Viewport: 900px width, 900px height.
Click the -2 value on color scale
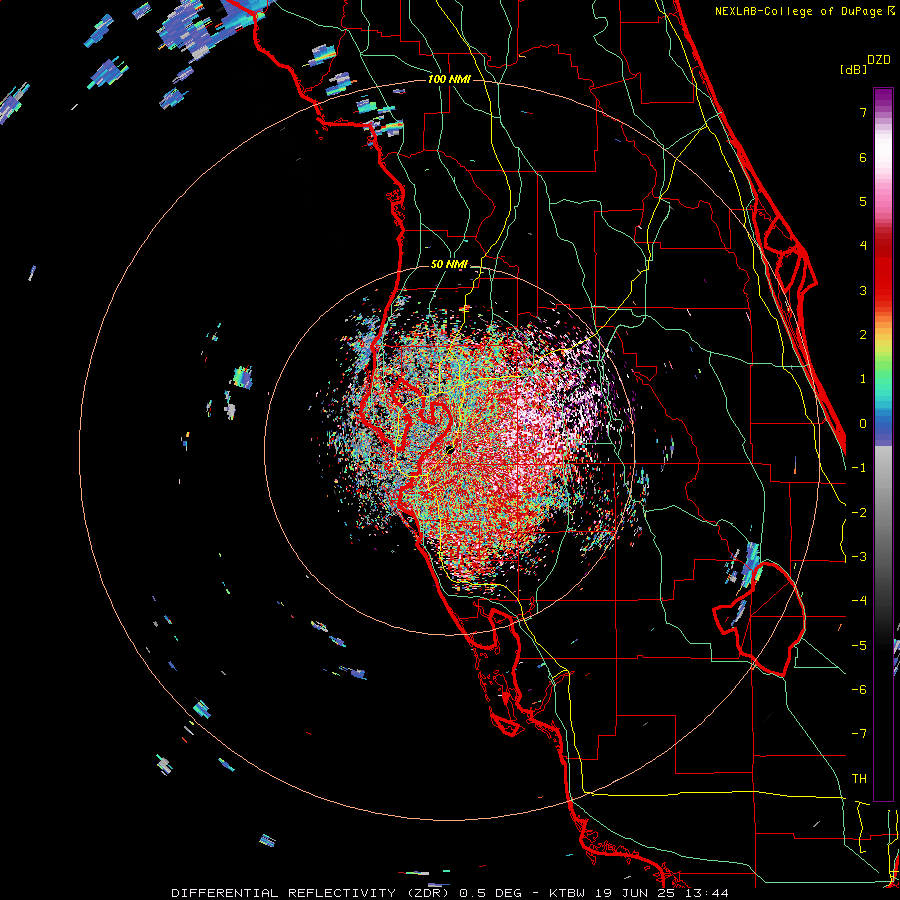pyautogui.click(x=859, y=513)
